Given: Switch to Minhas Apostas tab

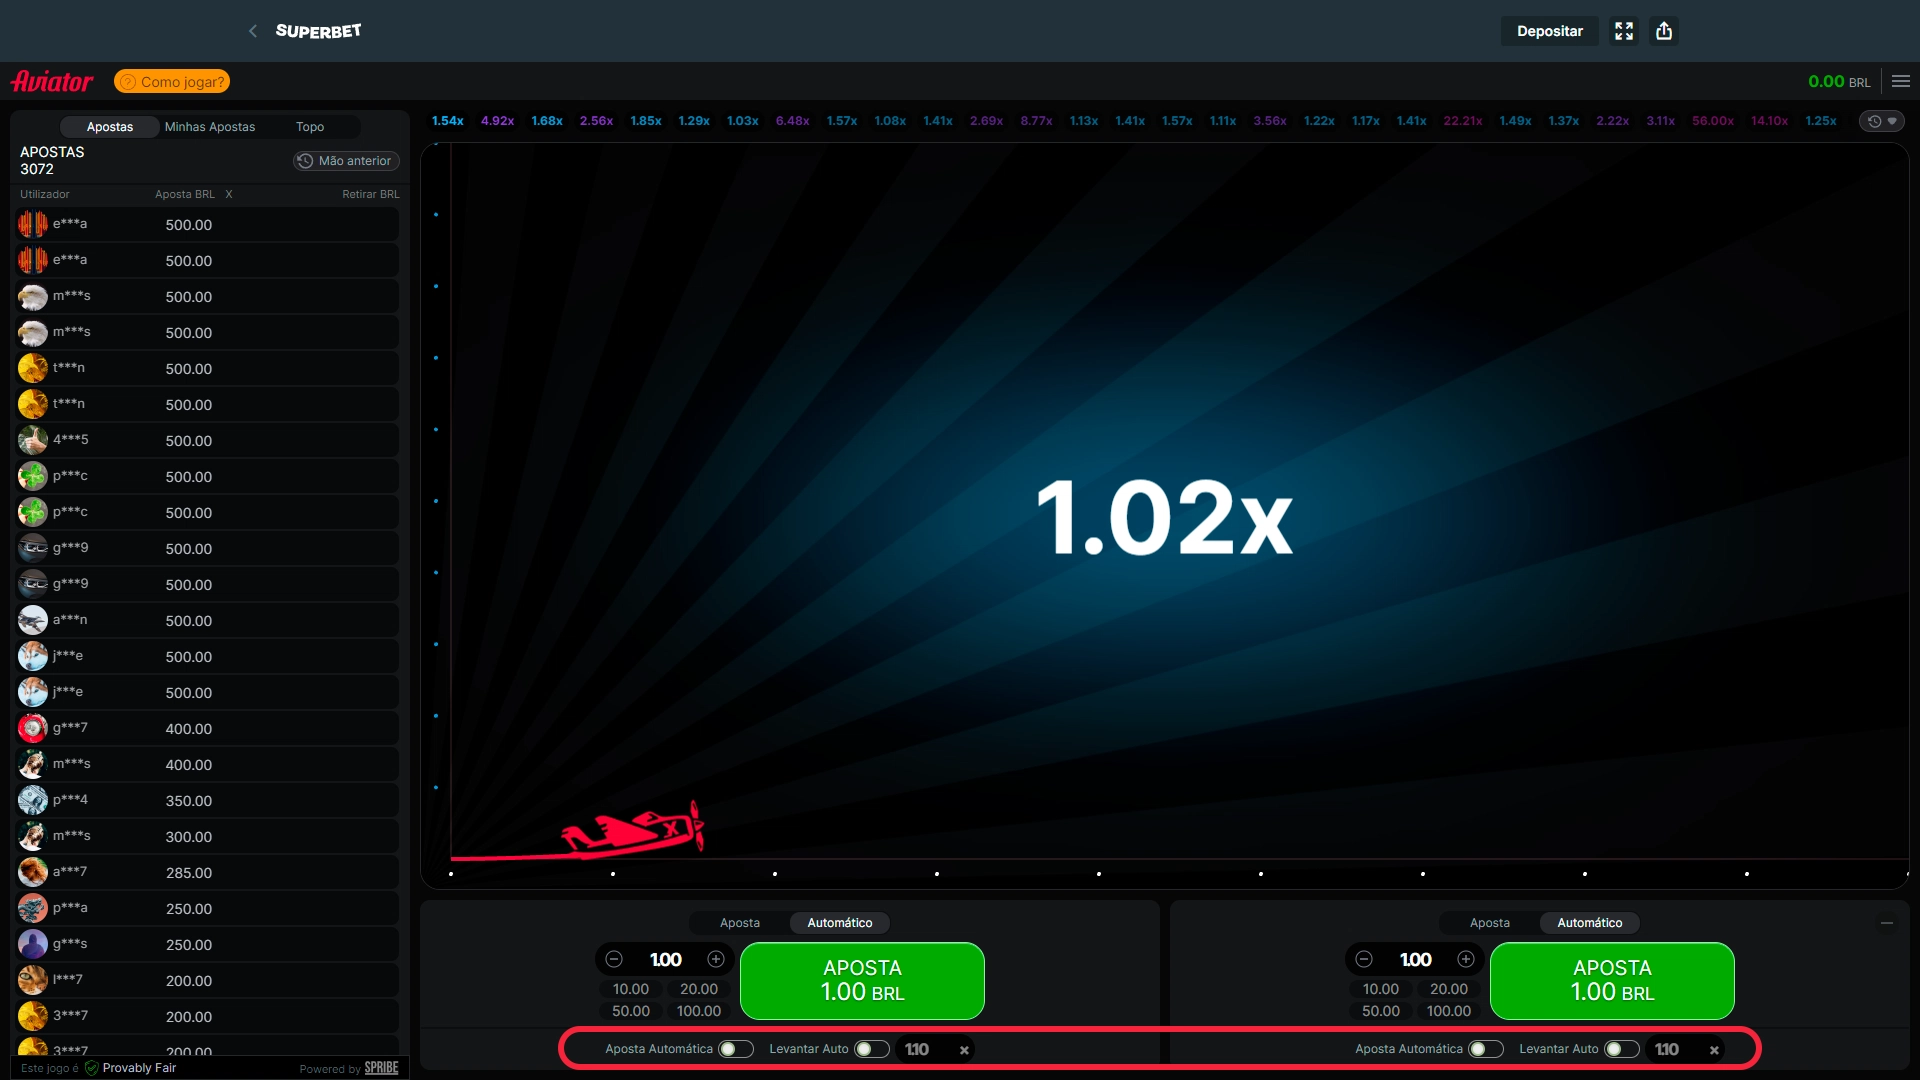Looking at the screenshot, I should pyautogui.click(x=210, y=127).
